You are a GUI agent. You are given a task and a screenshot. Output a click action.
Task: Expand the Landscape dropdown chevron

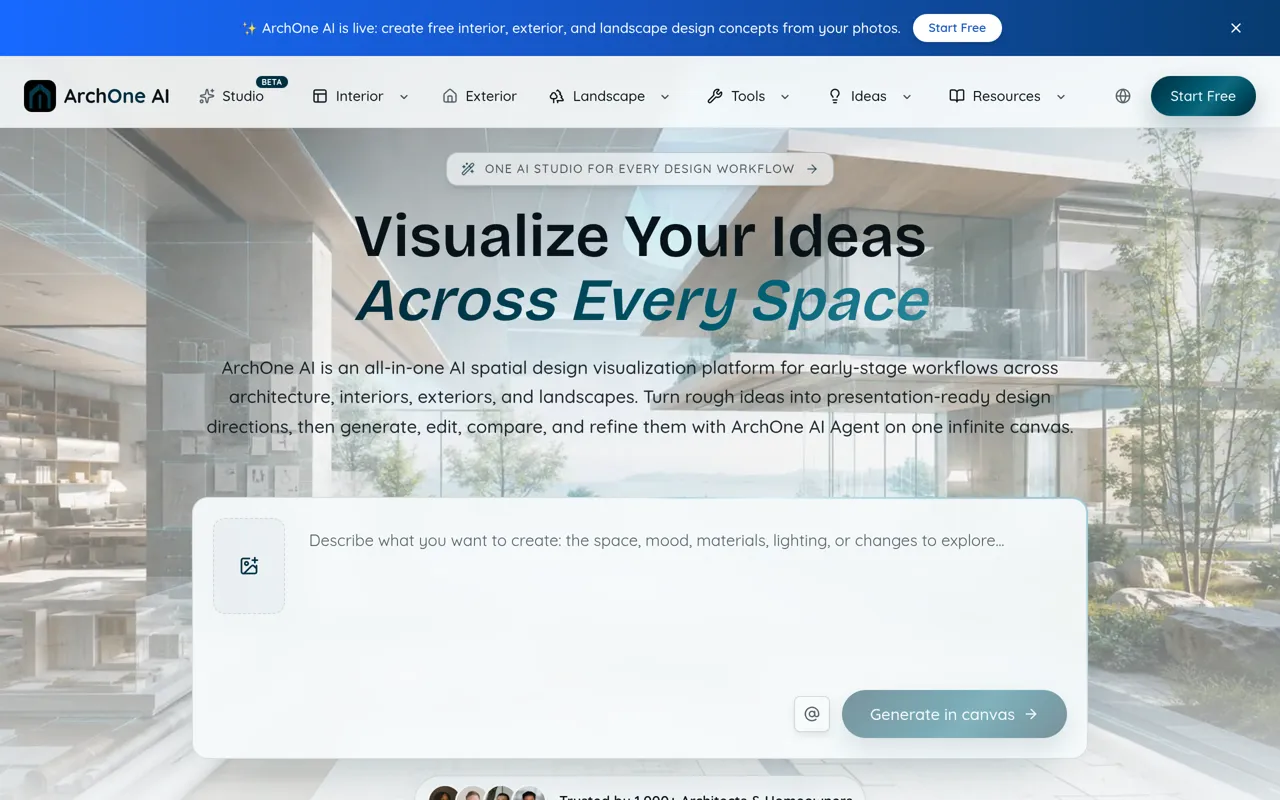665,96
